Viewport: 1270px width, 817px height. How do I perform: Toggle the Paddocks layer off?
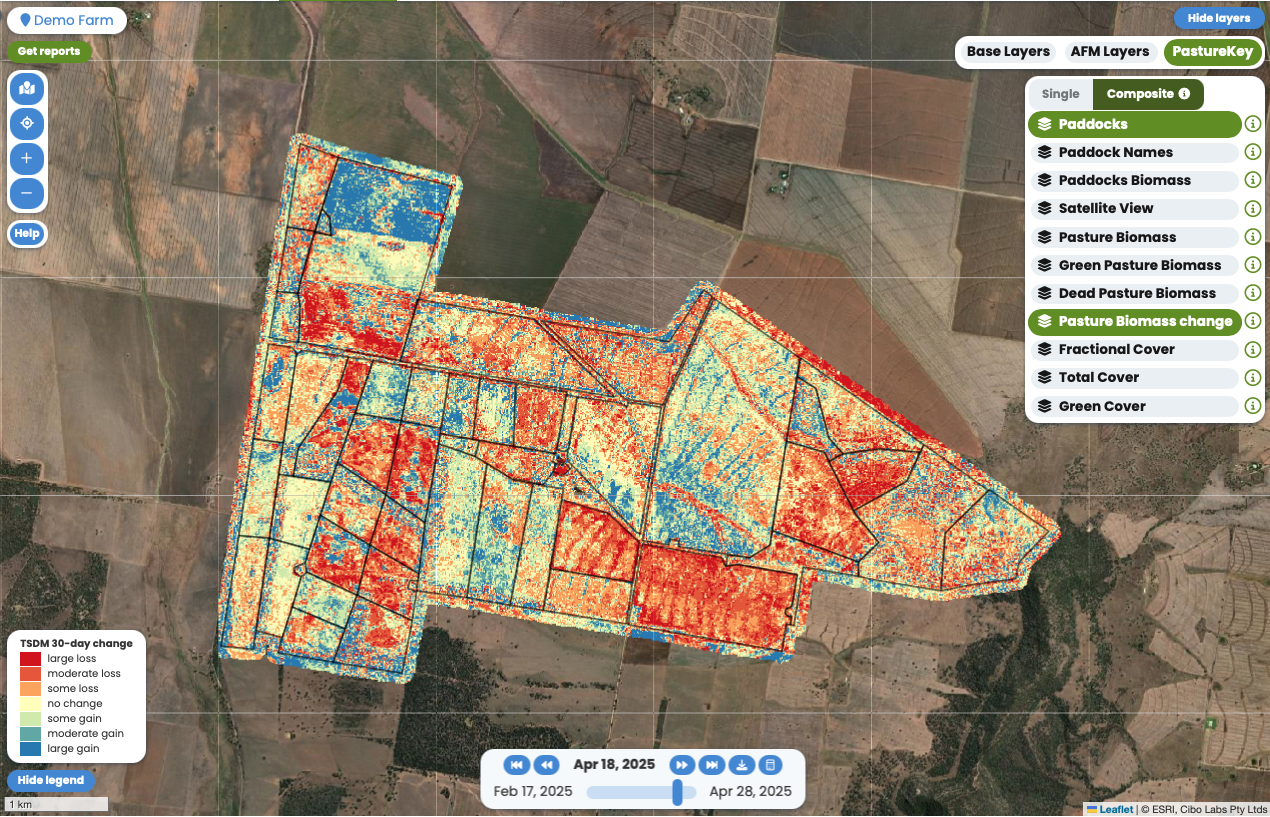1134,125
